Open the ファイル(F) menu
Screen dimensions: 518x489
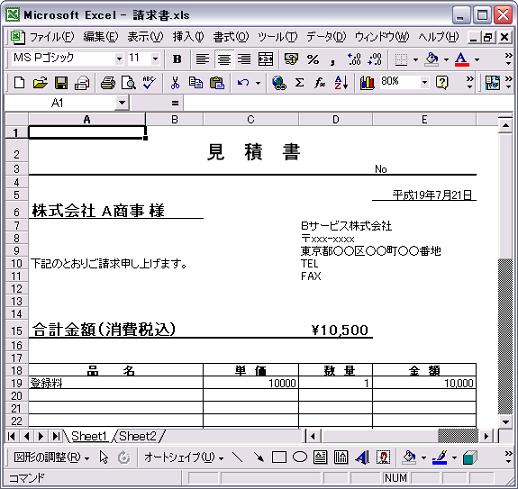coord(52,37)
